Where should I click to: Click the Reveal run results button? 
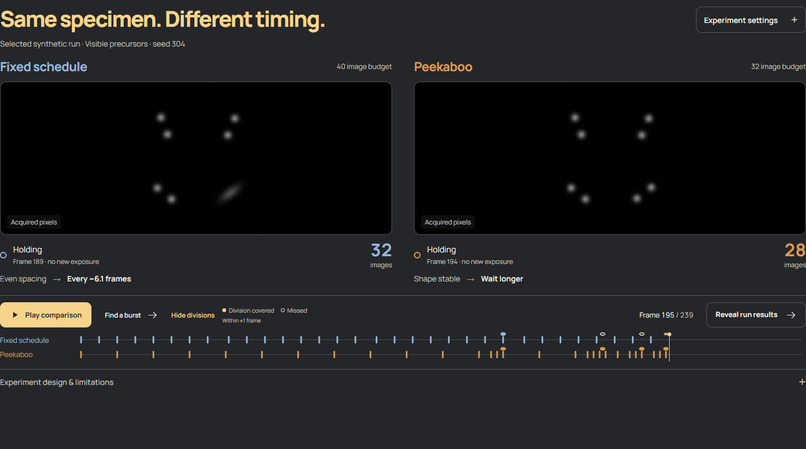click(756, 315)
